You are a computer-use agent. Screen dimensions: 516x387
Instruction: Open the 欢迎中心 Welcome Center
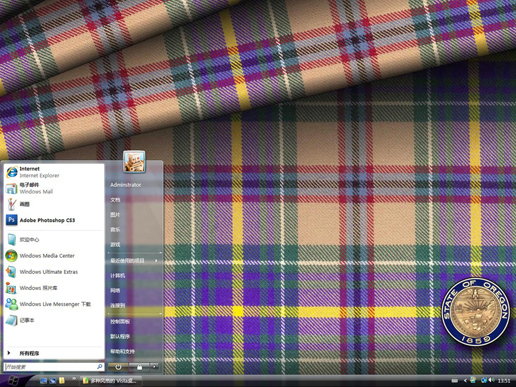coord(54,240)
